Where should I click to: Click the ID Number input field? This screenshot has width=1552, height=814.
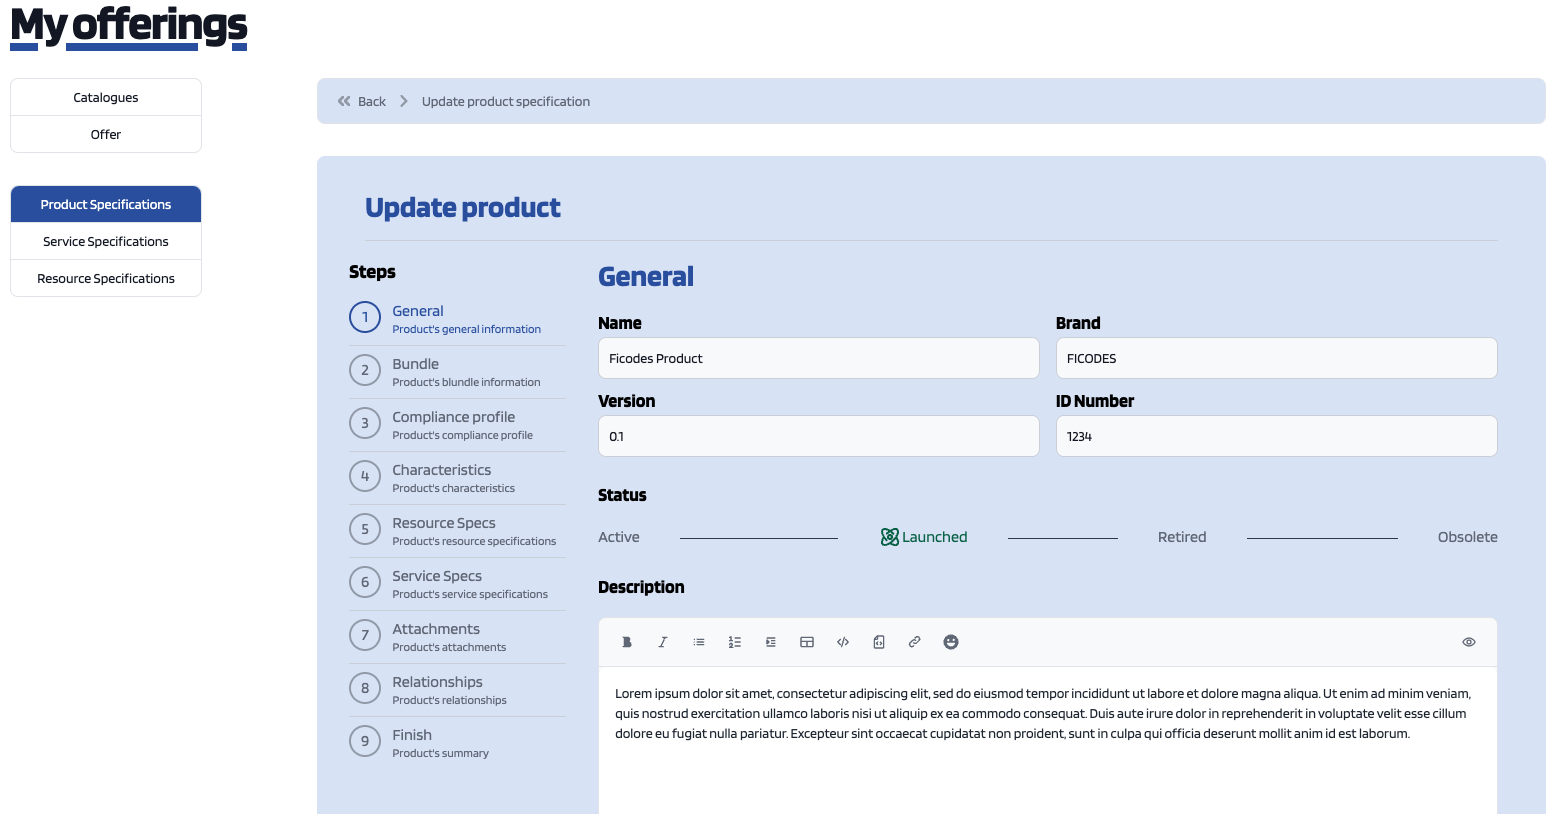click(x=1277, y=436)
